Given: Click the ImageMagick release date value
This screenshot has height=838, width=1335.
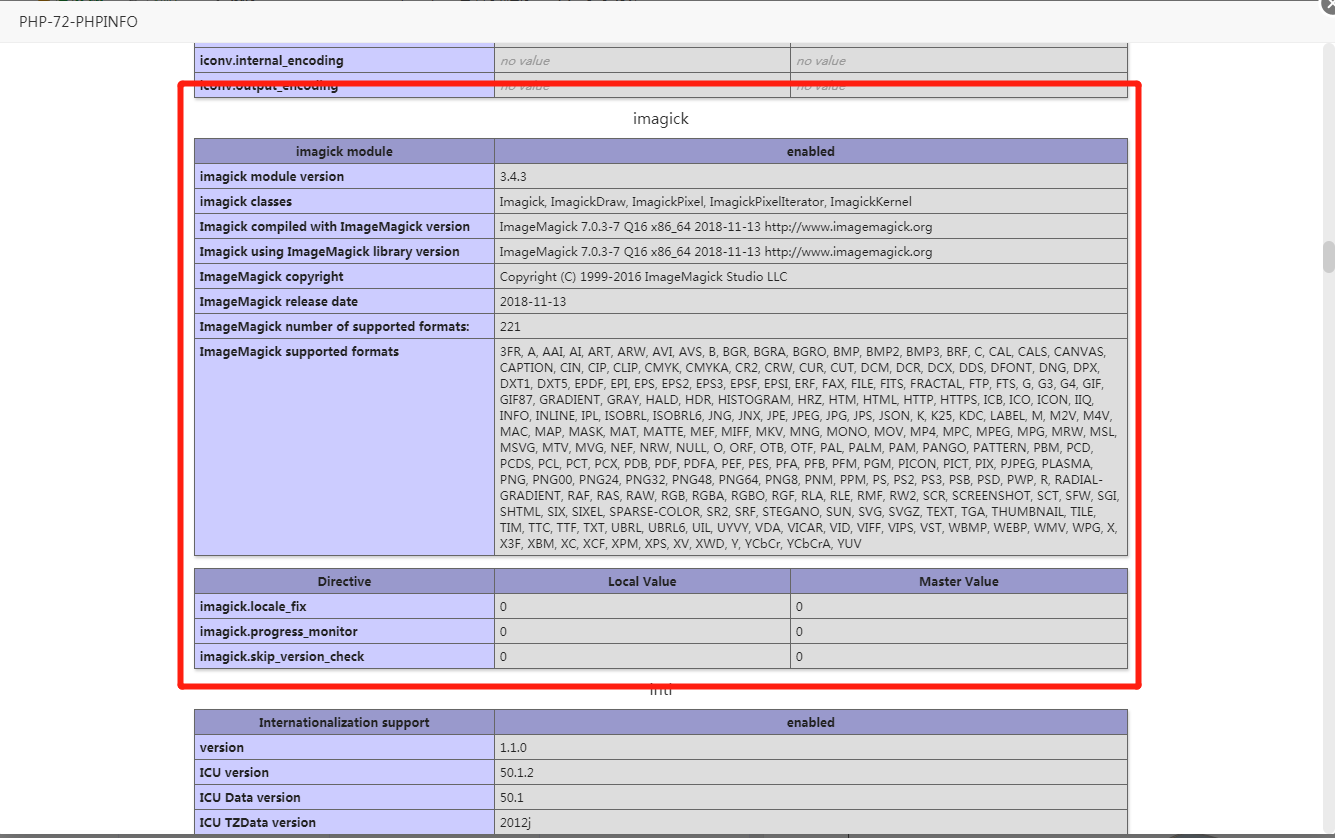Looking at the screenshot, I should [x=533, y=302].
